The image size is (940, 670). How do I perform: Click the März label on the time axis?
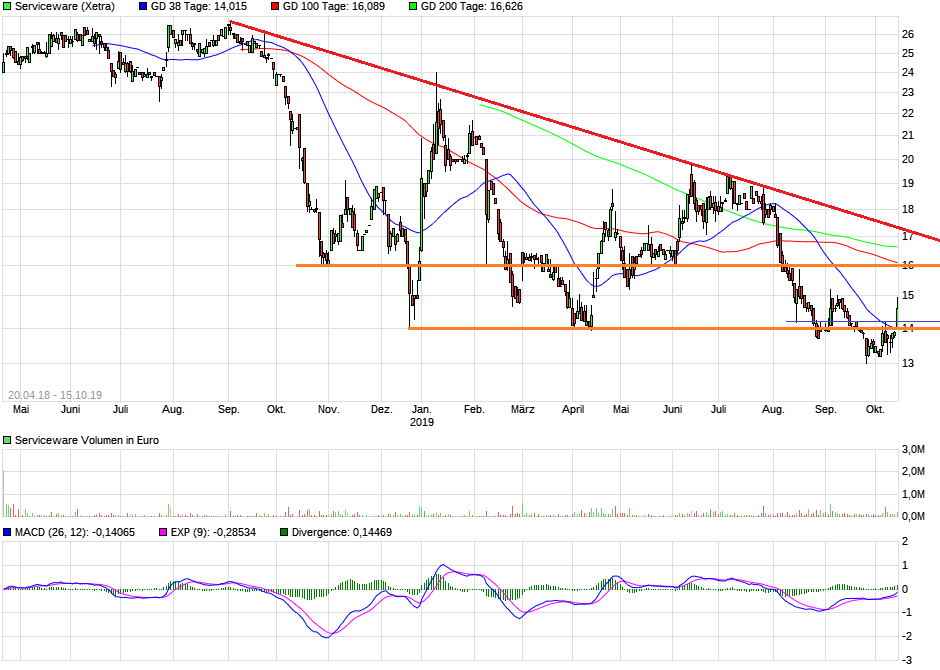[x=522, y=409]
